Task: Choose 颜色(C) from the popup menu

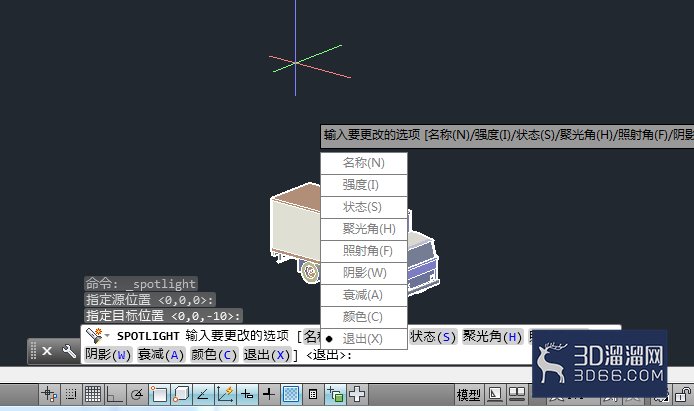Action: point(364,317)
